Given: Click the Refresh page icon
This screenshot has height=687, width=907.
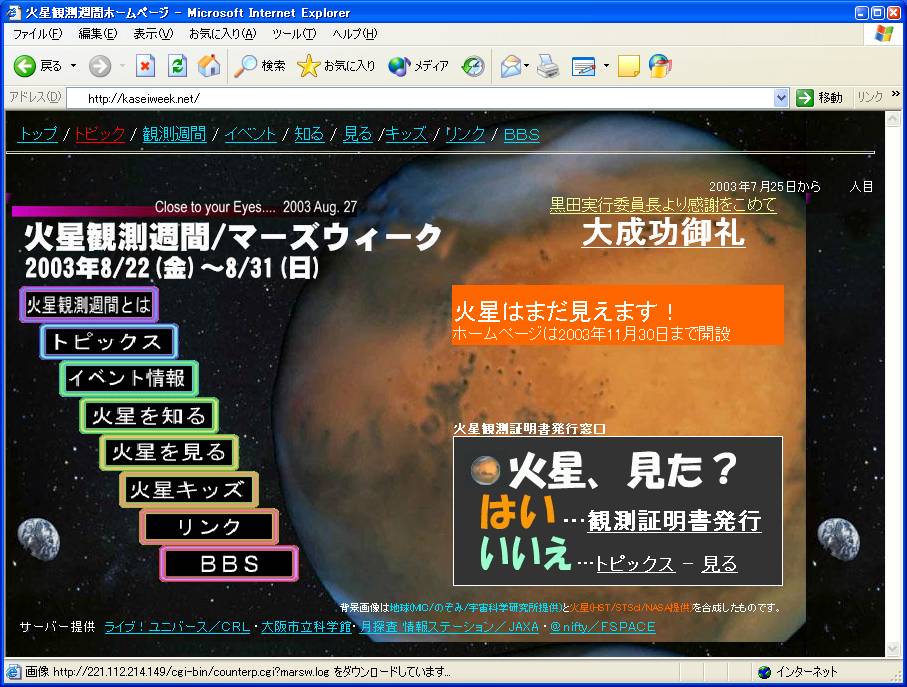Looking at the screenshot, I should 177,66.
